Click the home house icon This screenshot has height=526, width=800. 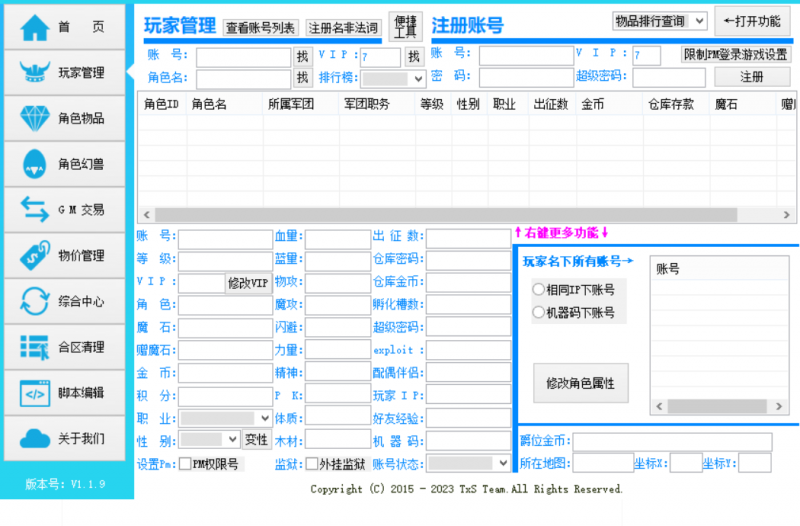coord(35,27)
